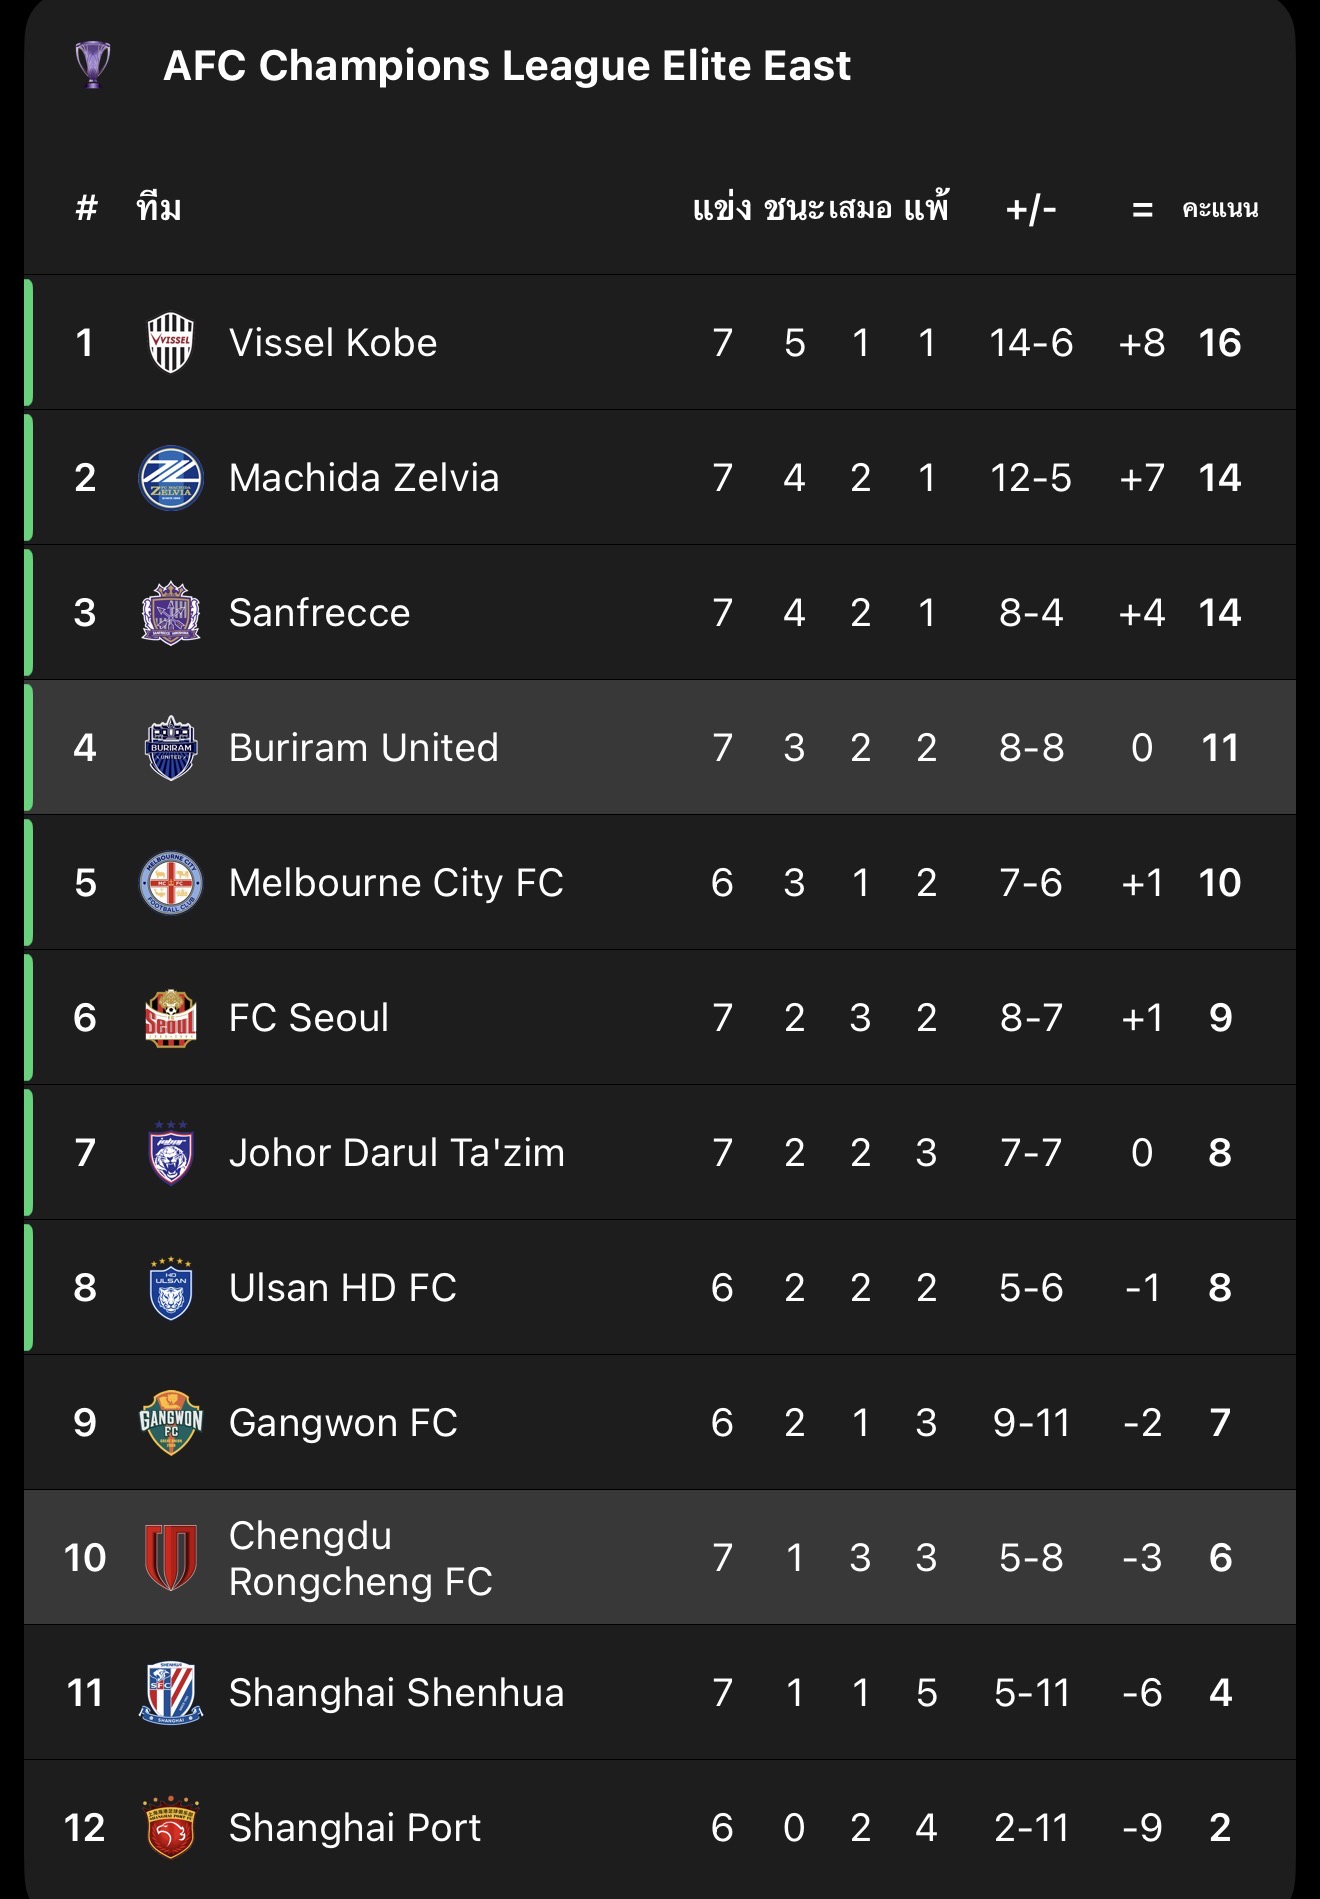Click the Chengdu Rongcheng FC red logo

pyautogui.click(x=171, y=1558)
